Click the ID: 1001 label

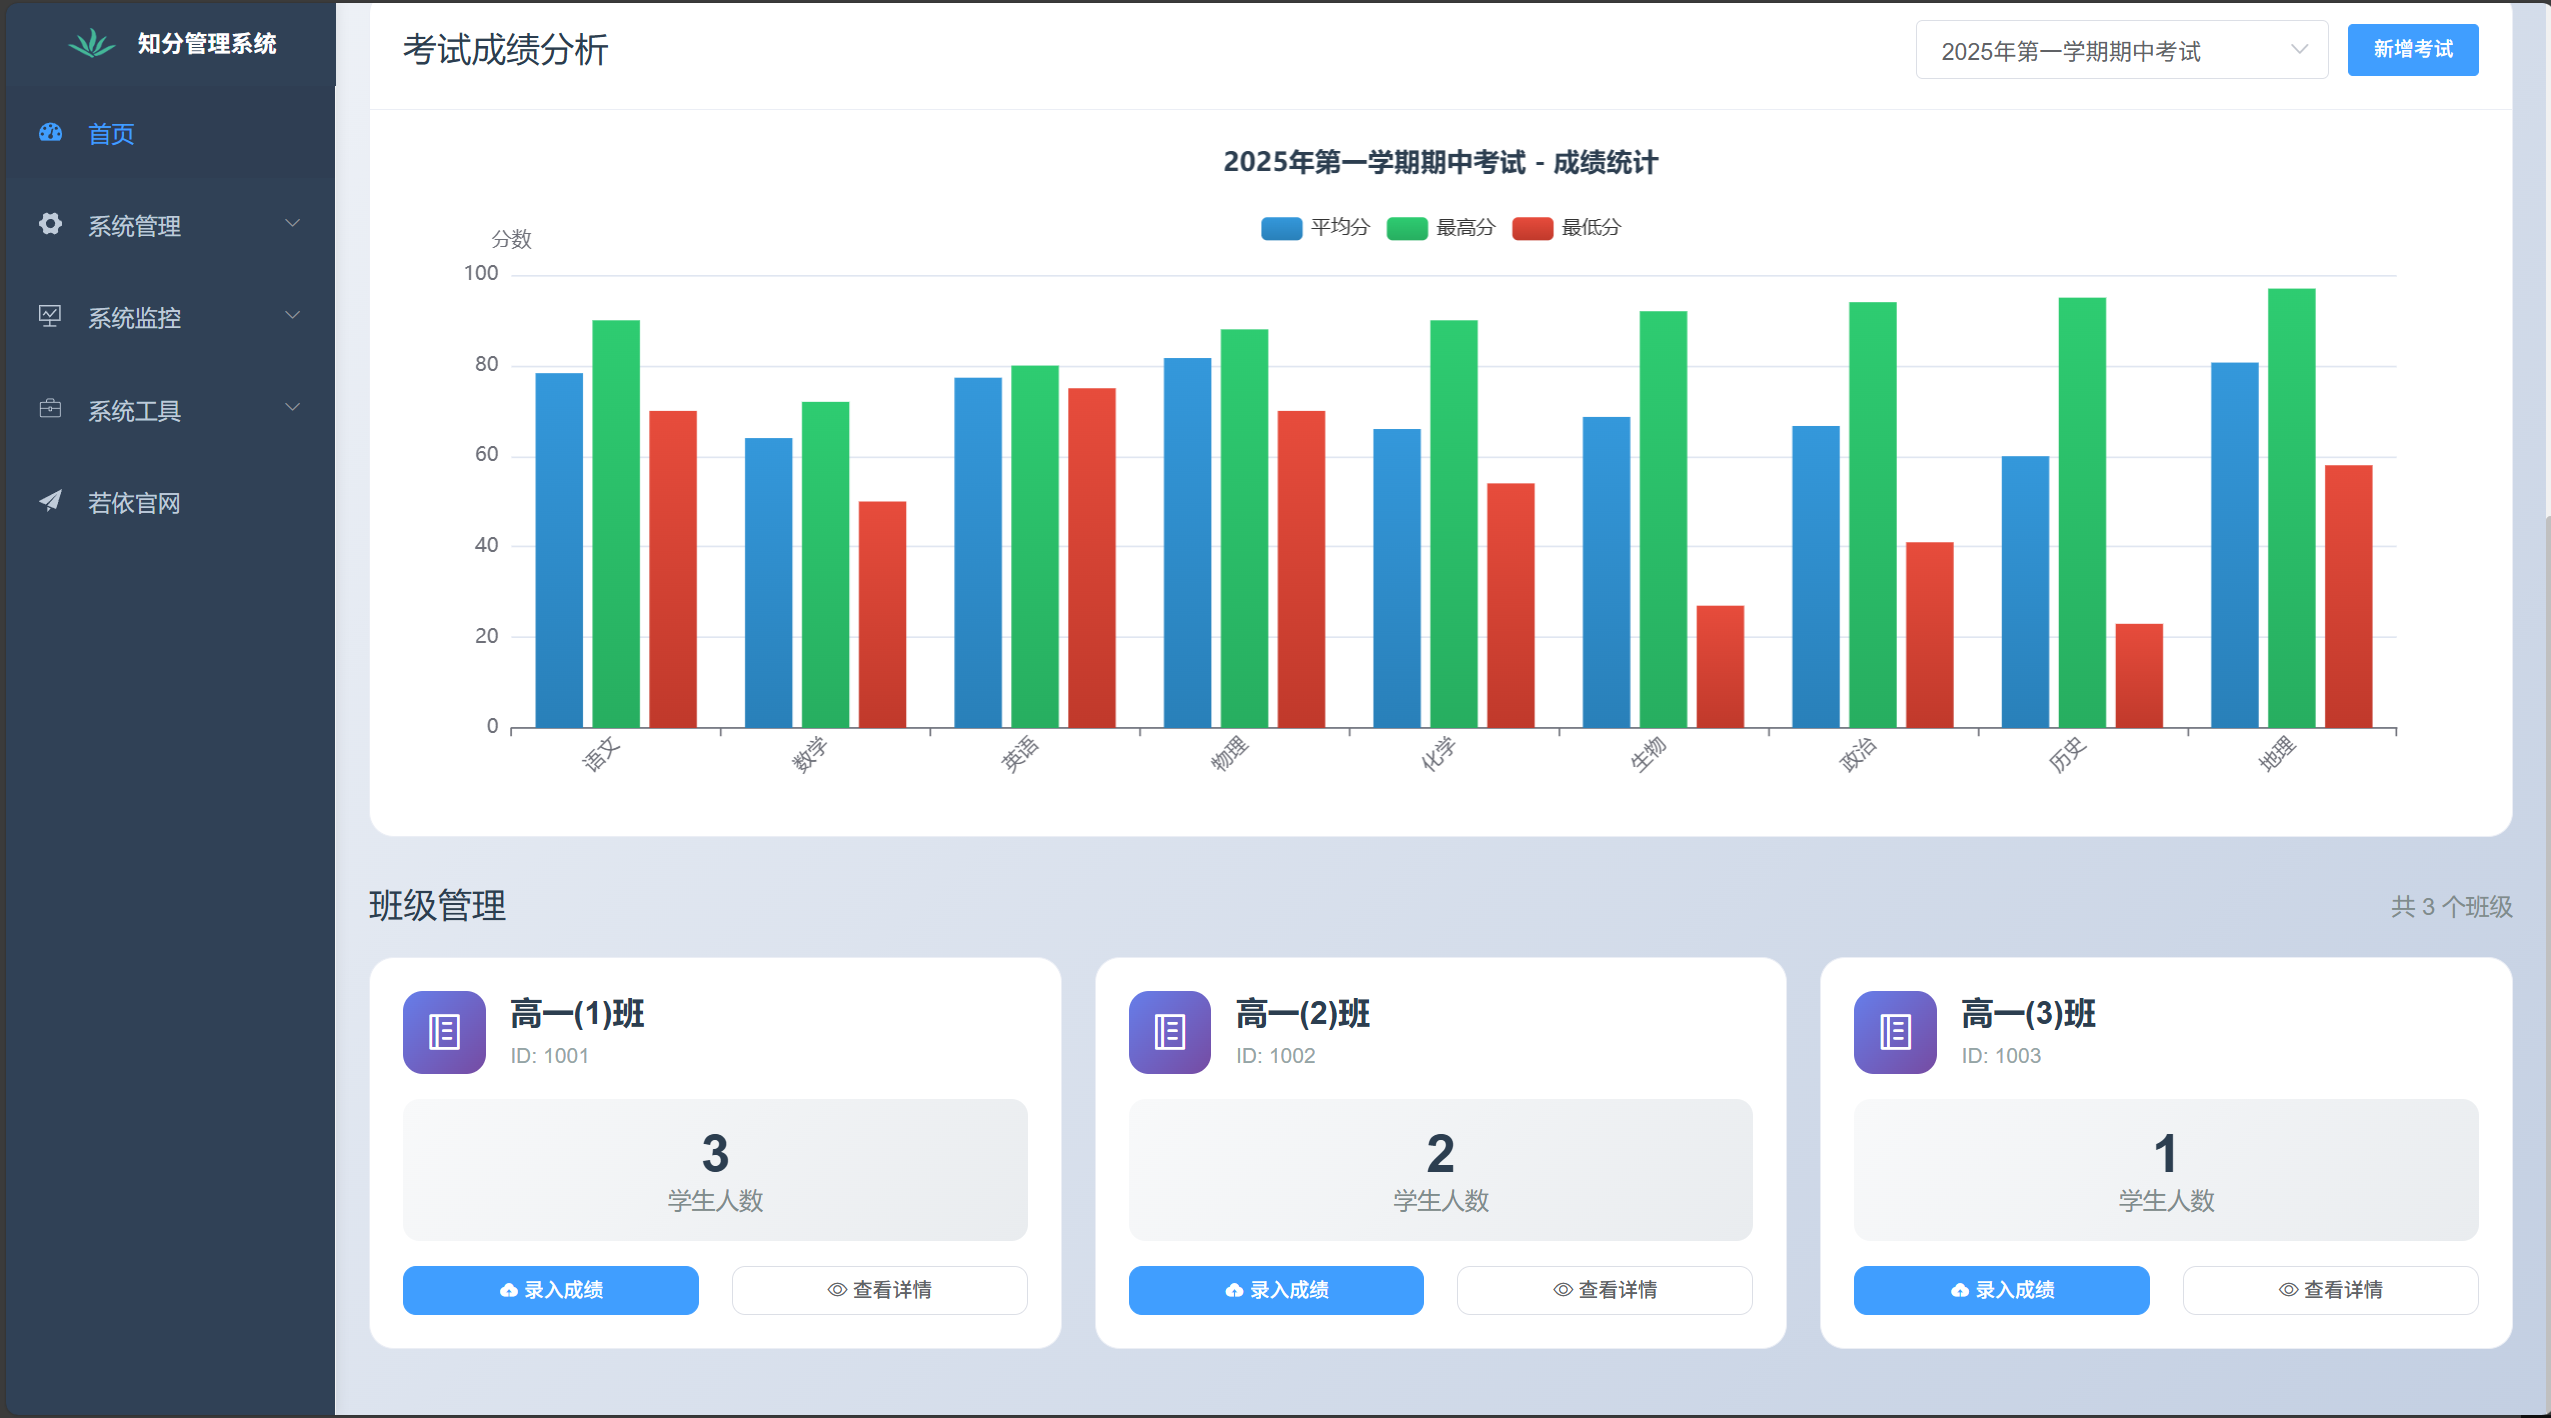coord(550,1056)
